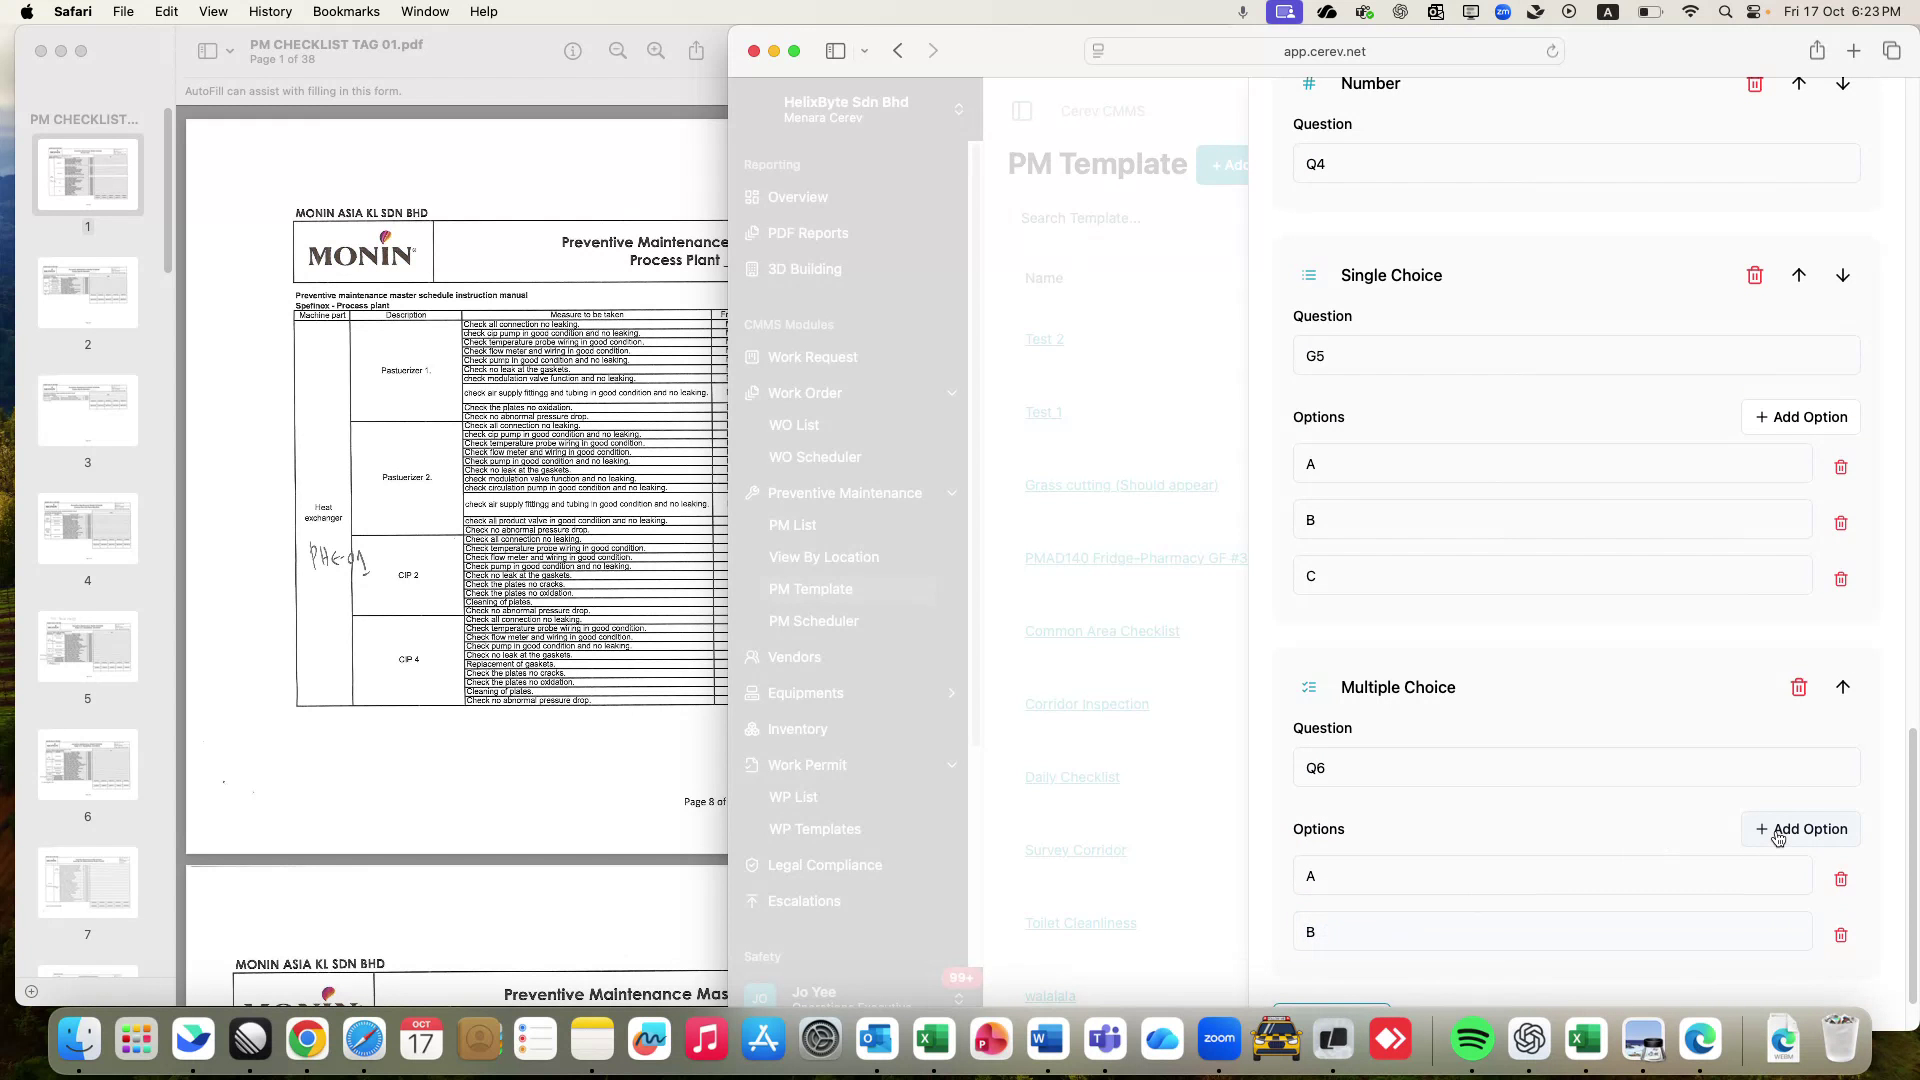Open the Bookmarks menu
Viewport: 1920px width, 1080px height.
click(346, 11)
